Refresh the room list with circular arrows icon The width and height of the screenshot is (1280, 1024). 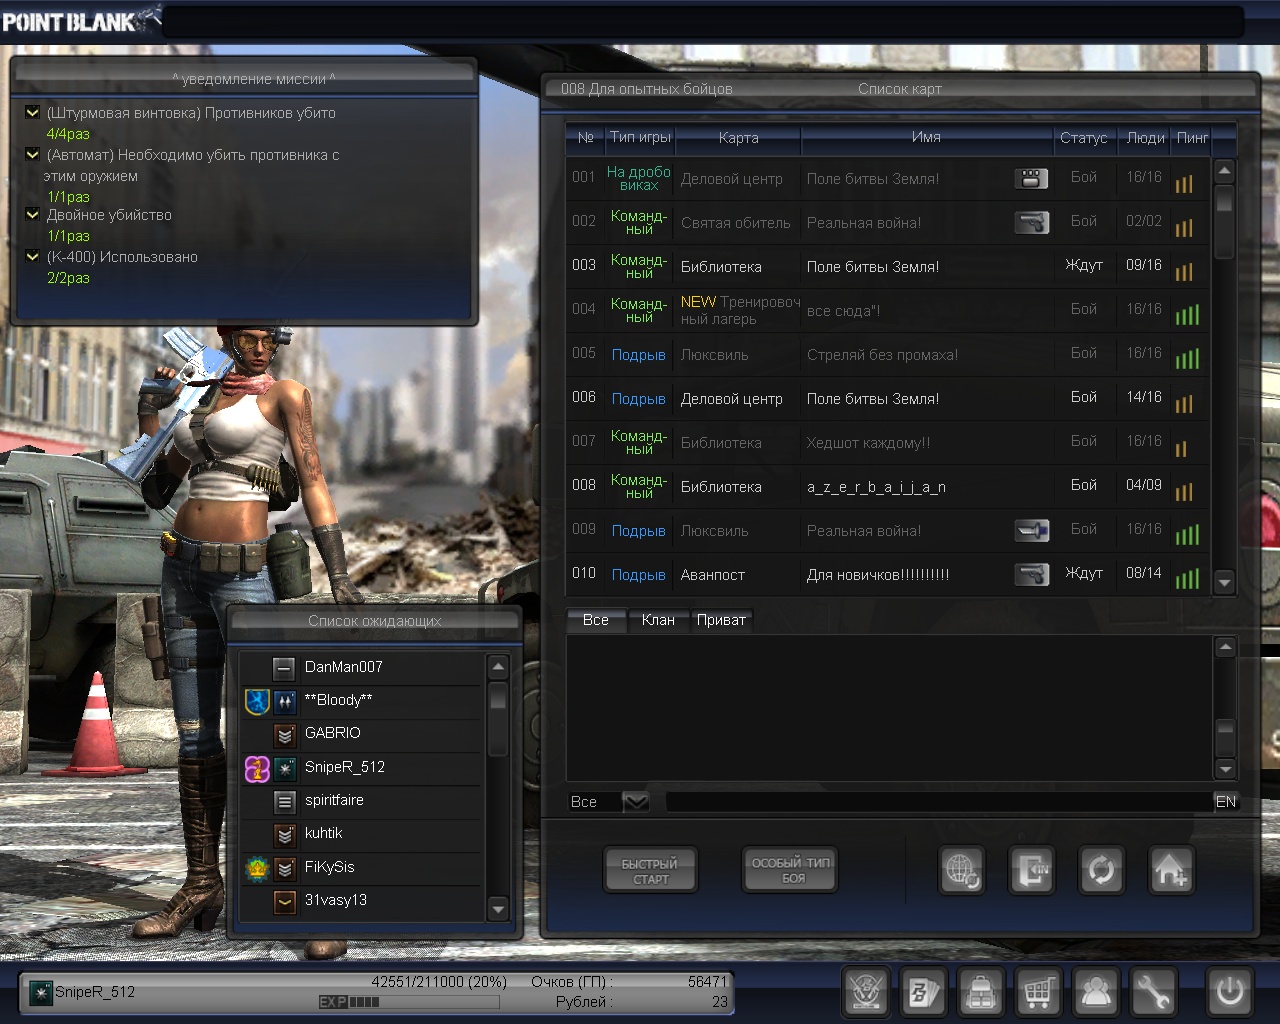point(1101,870)
